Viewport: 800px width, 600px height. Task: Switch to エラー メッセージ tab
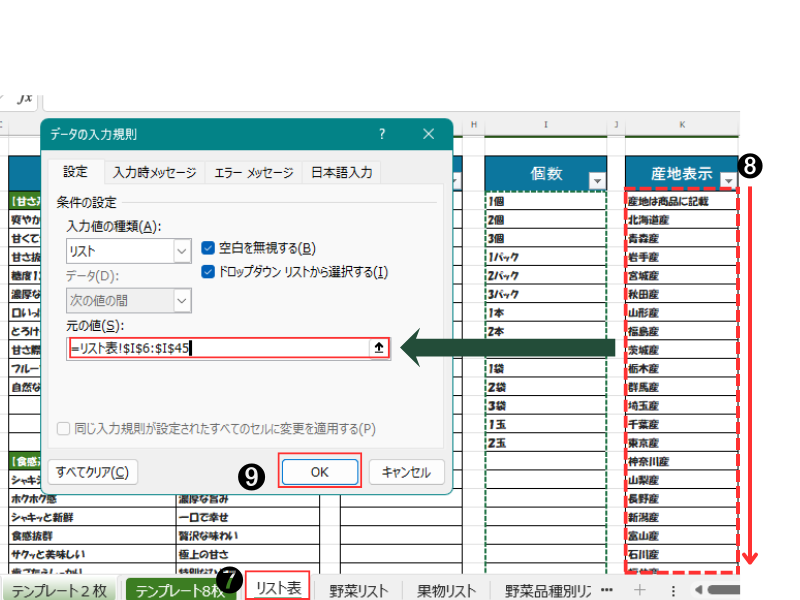tap(254, 172)
